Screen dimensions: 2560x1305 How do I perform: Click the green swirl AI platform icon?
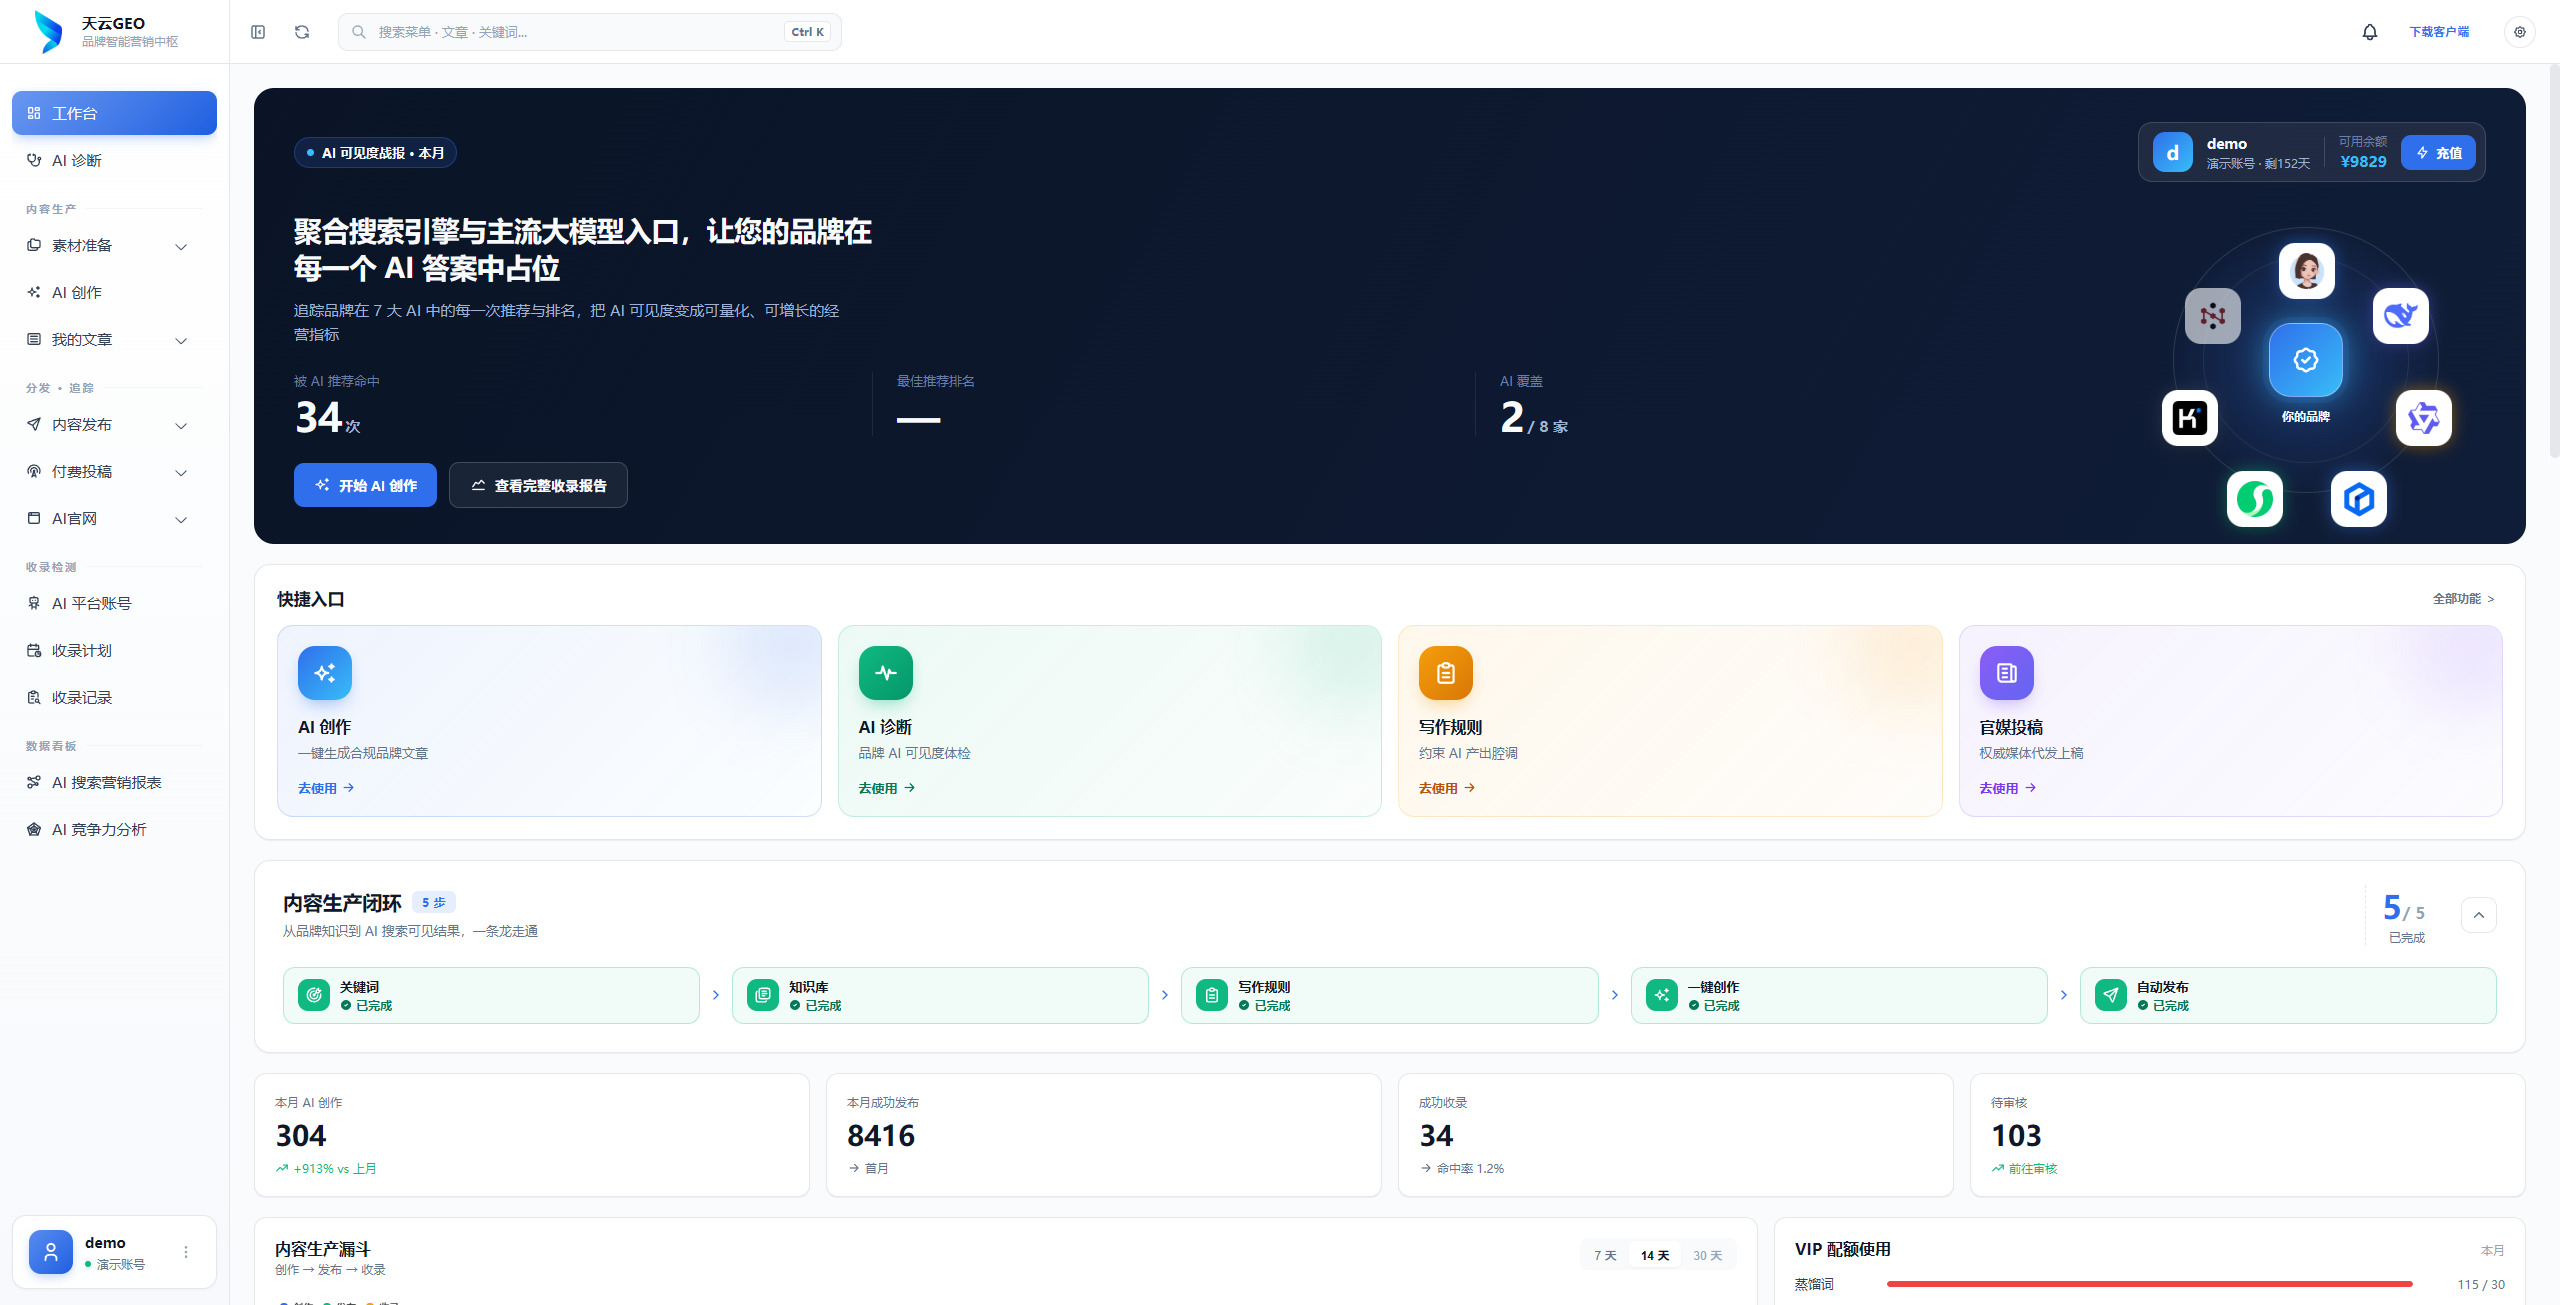pos(2255,498)
